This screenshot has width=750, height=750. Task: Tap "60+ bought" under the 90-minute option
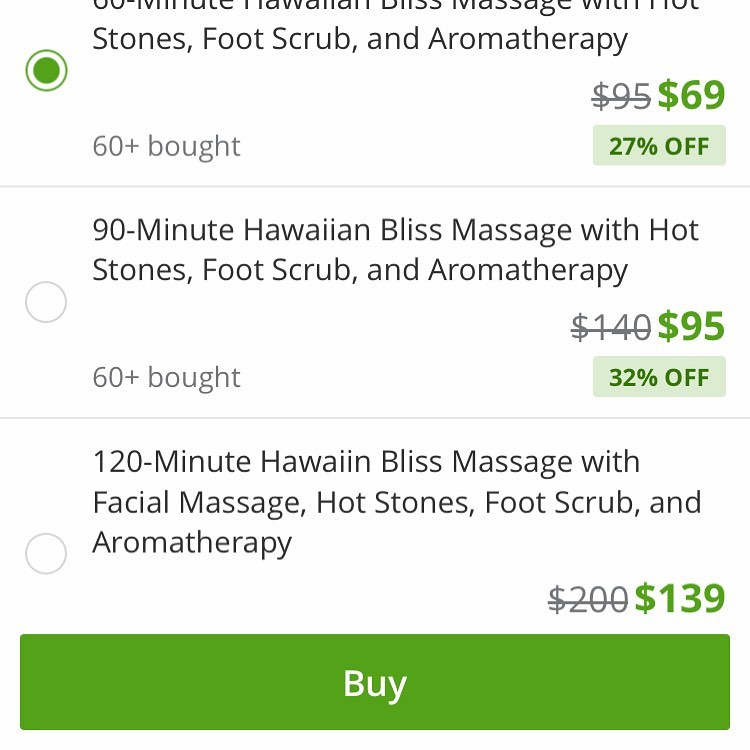coord(167,378)
